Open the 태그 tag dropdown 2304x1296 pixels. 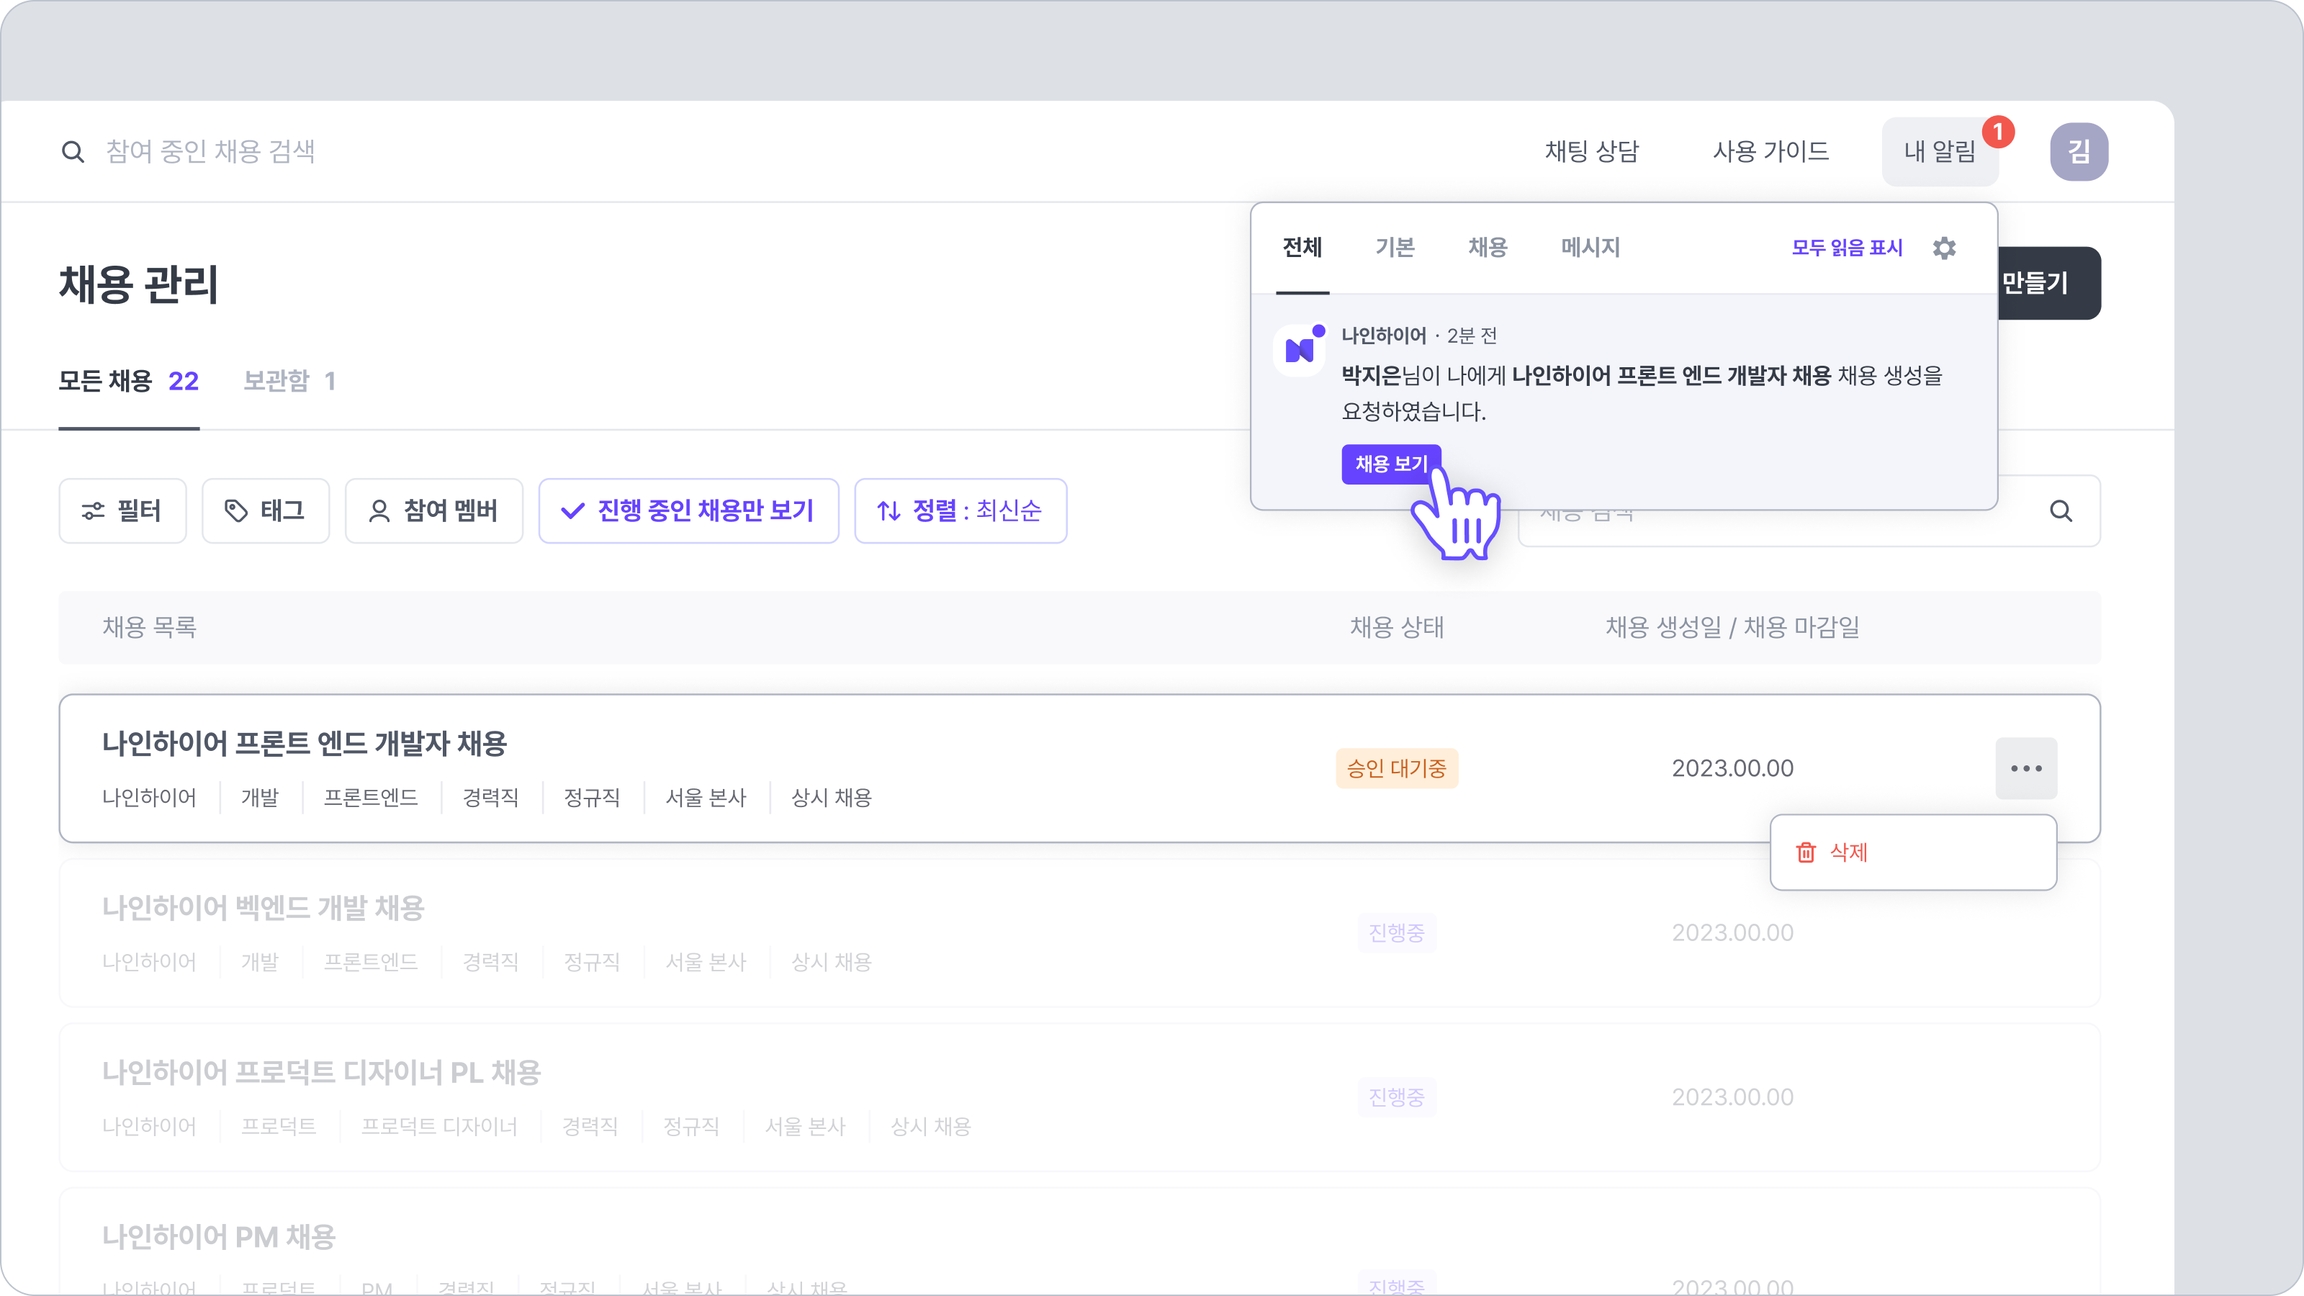pos(265,511)
